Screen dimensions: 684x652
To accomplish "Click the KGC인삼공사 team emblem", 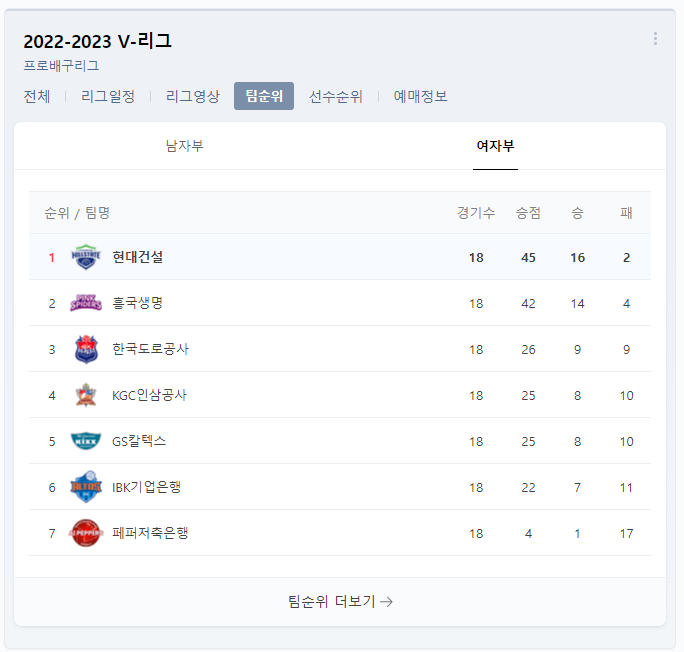I will 86,395.
